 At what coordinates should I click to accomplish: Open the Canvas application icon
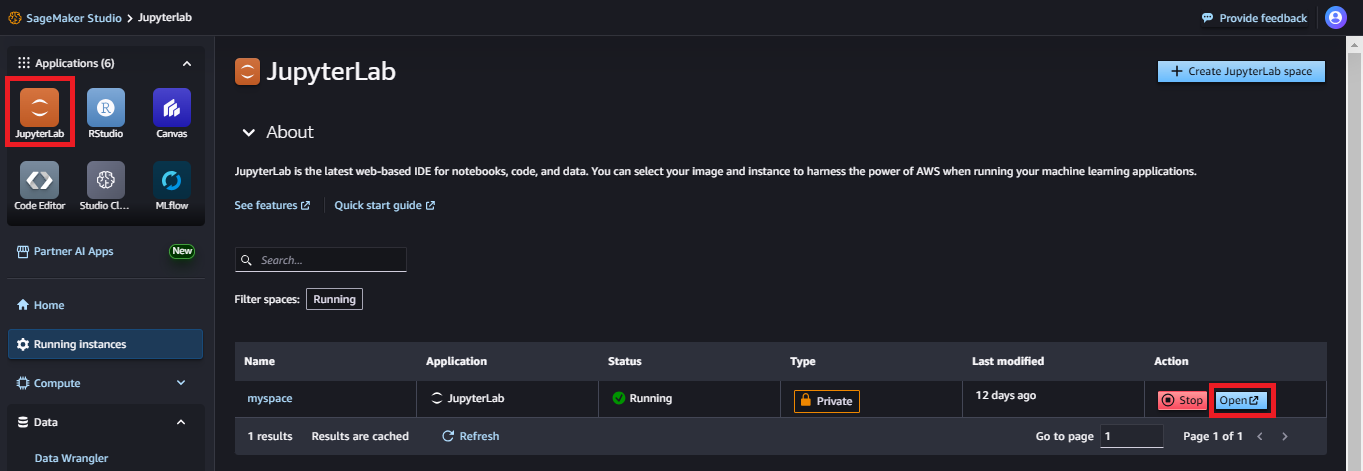click(172, 108)
